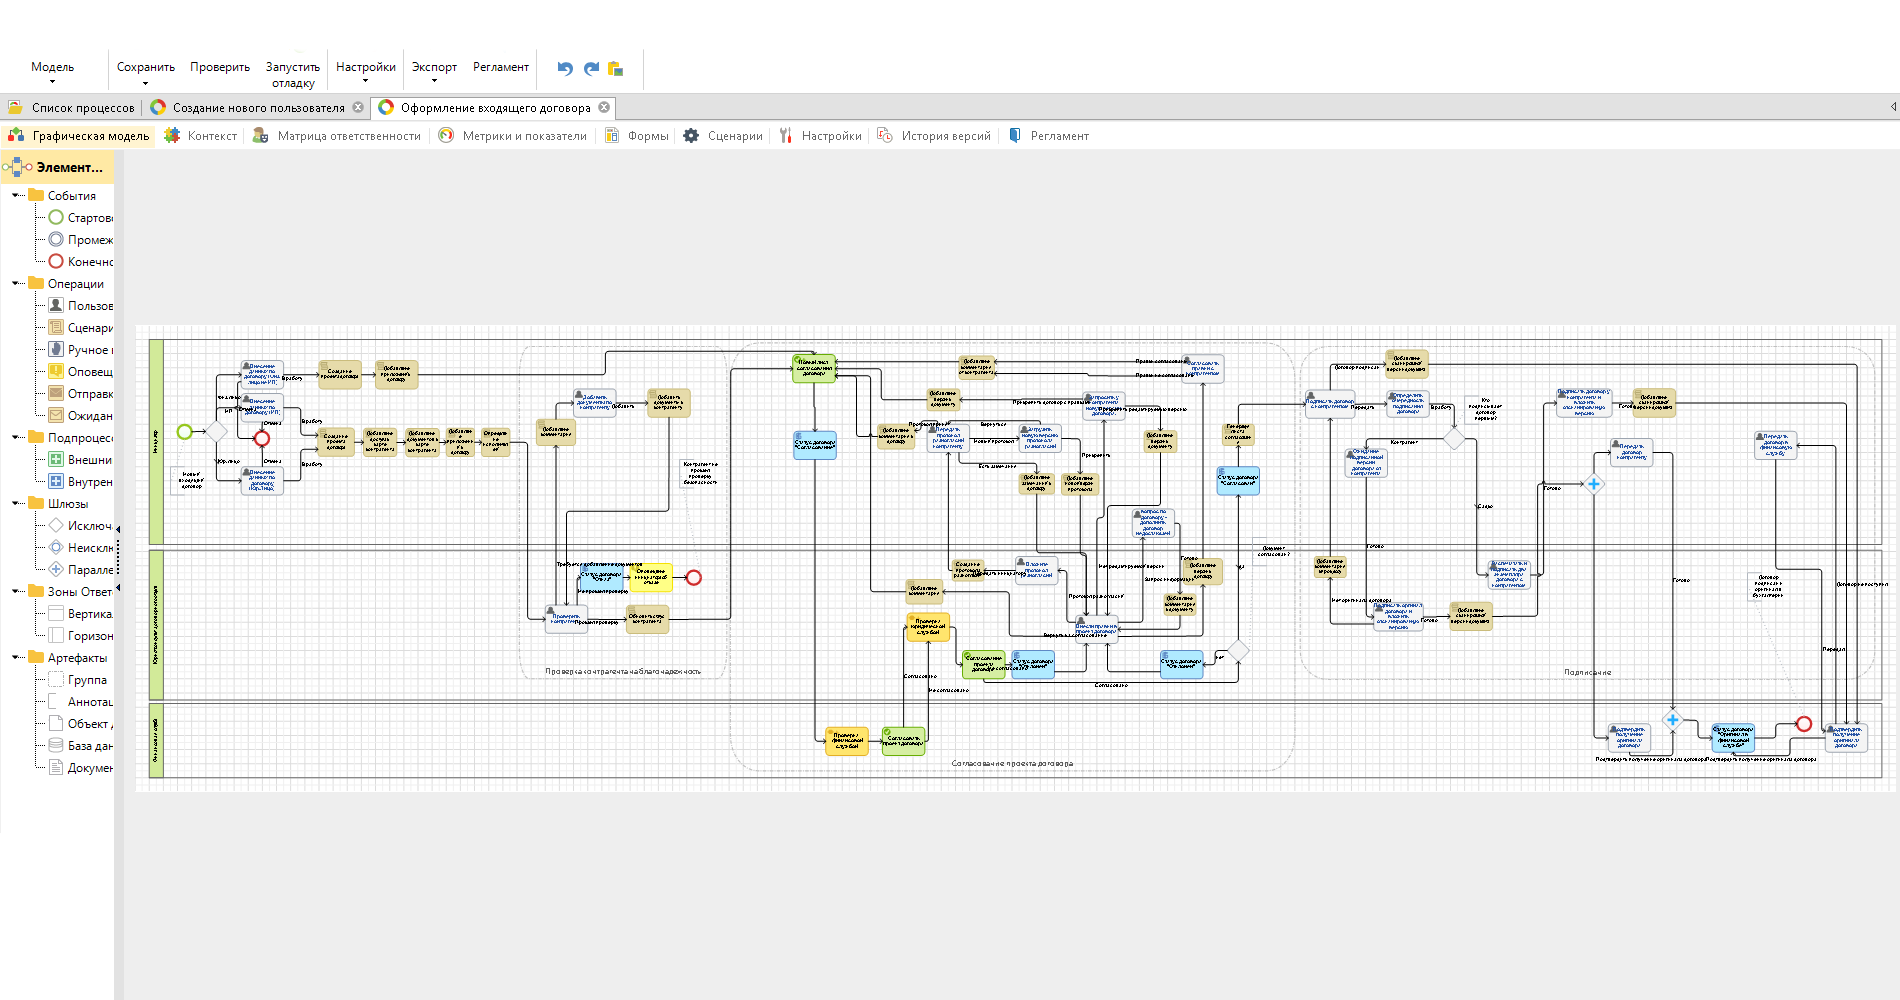Open the Метрики и показатели view
Image resolution: width=1900 pixels, height=1000 pixels.
513,135
